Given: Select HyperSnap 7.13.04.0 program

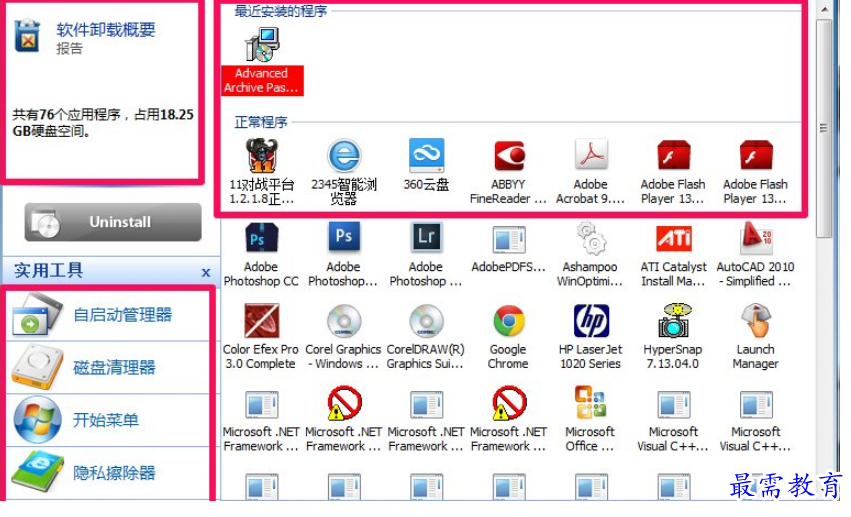Looking at the screenshot, I should click(x=673, y=336).
